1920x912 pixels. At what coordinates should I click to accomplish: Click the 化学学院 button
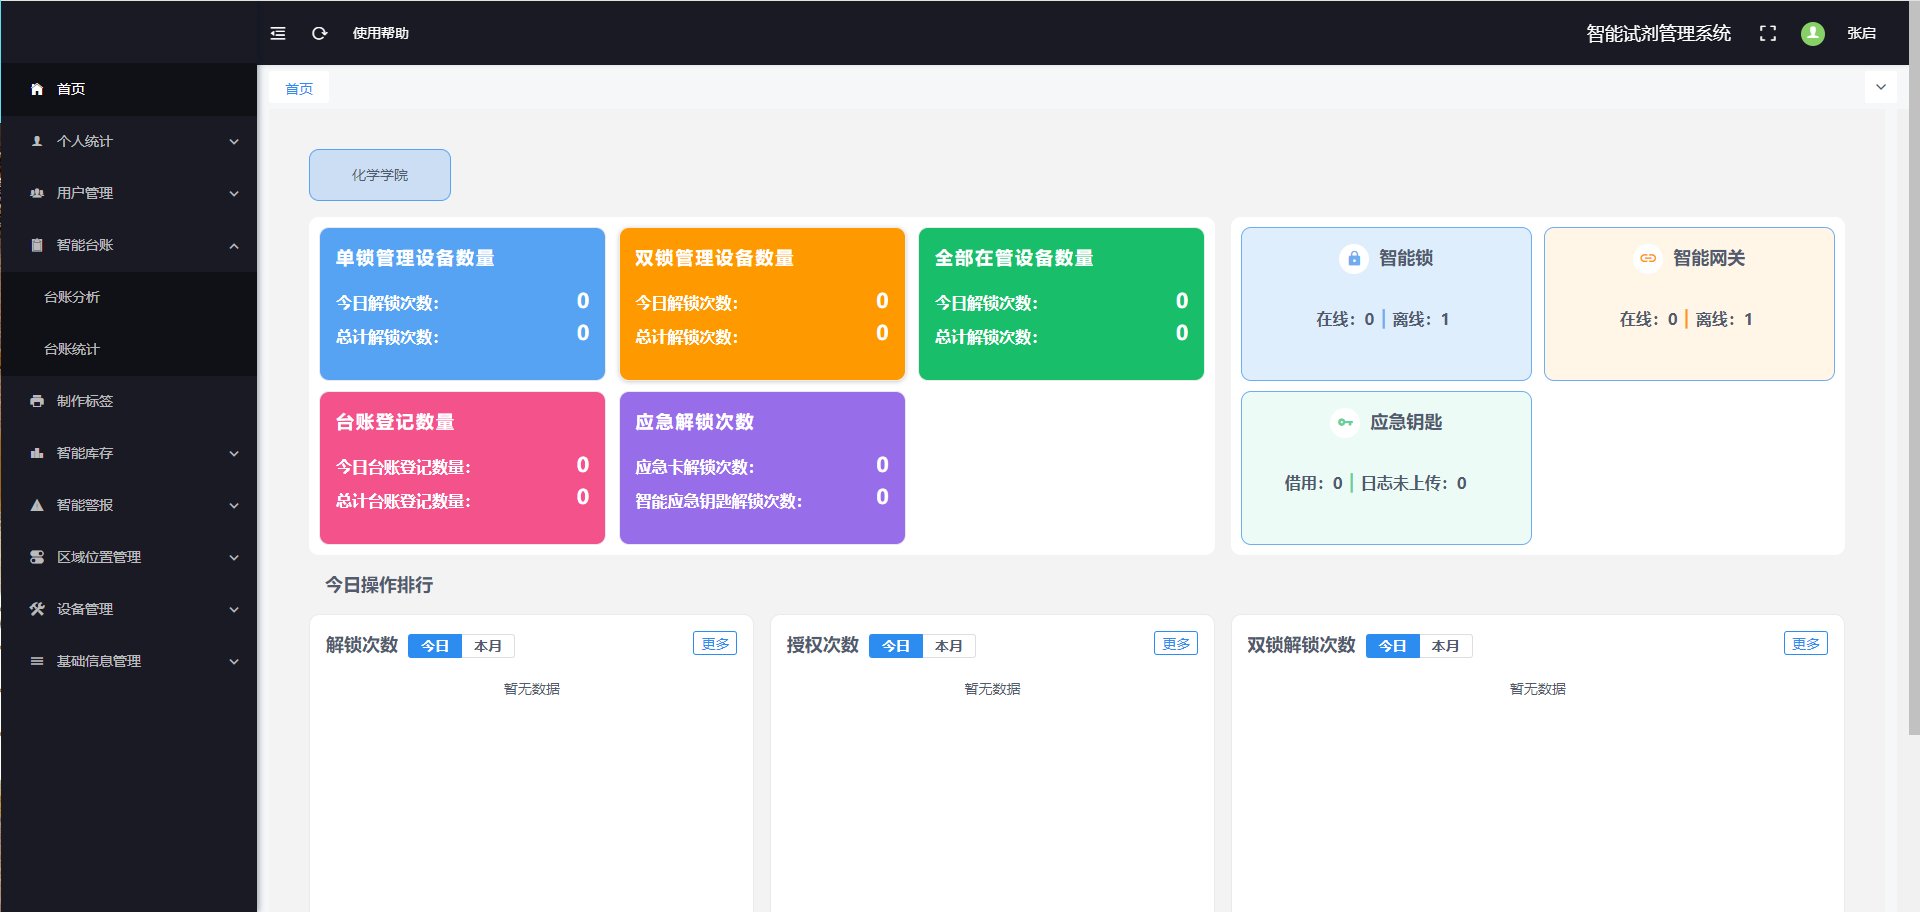[x=380, y=175]
